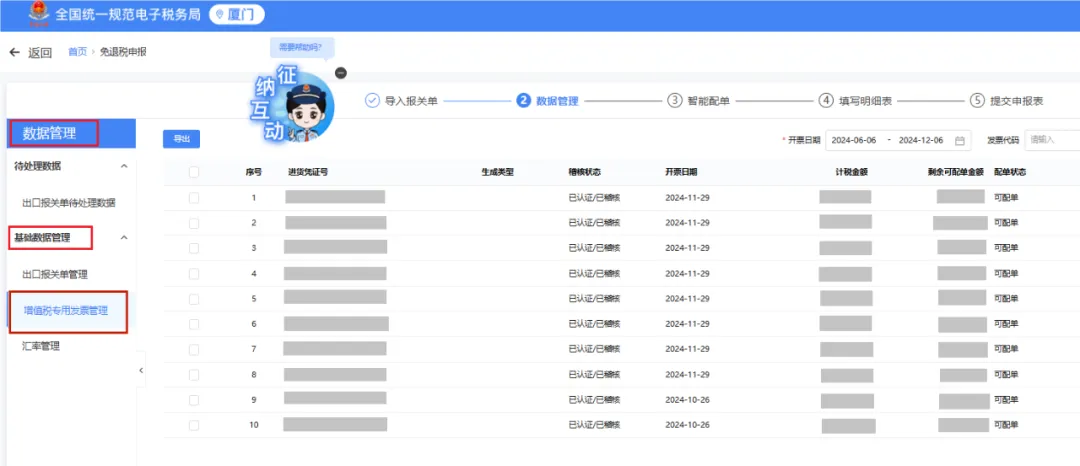Go to the 智能配单 step label
This screenshot has height=466, width=1080.
[708, 101]
